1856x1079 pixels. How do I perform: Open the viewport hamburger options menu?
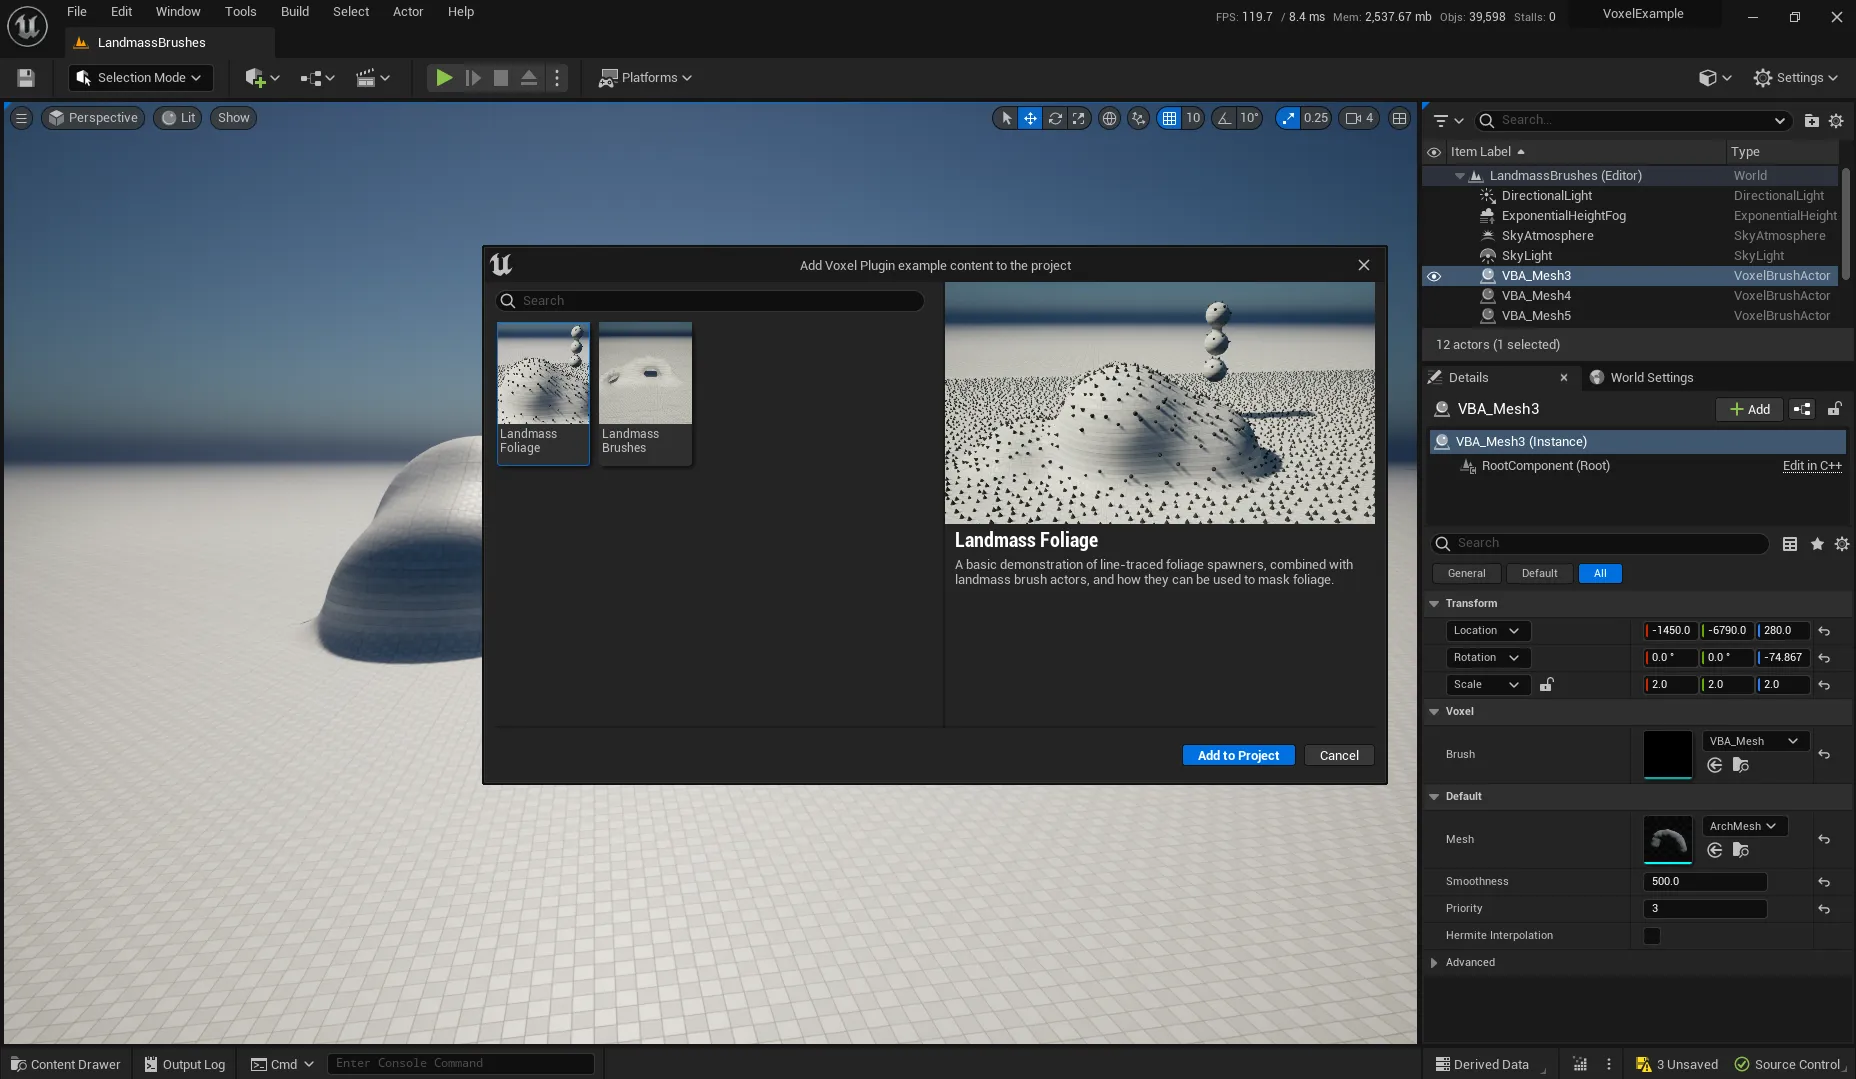tap(21, 118)
